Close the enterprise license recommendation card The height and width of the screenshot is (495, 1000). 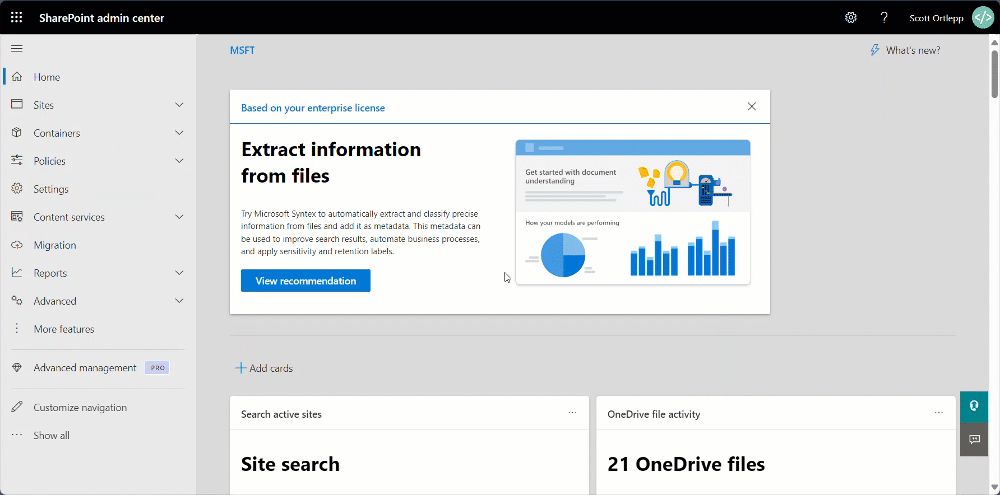pos(752,107)
